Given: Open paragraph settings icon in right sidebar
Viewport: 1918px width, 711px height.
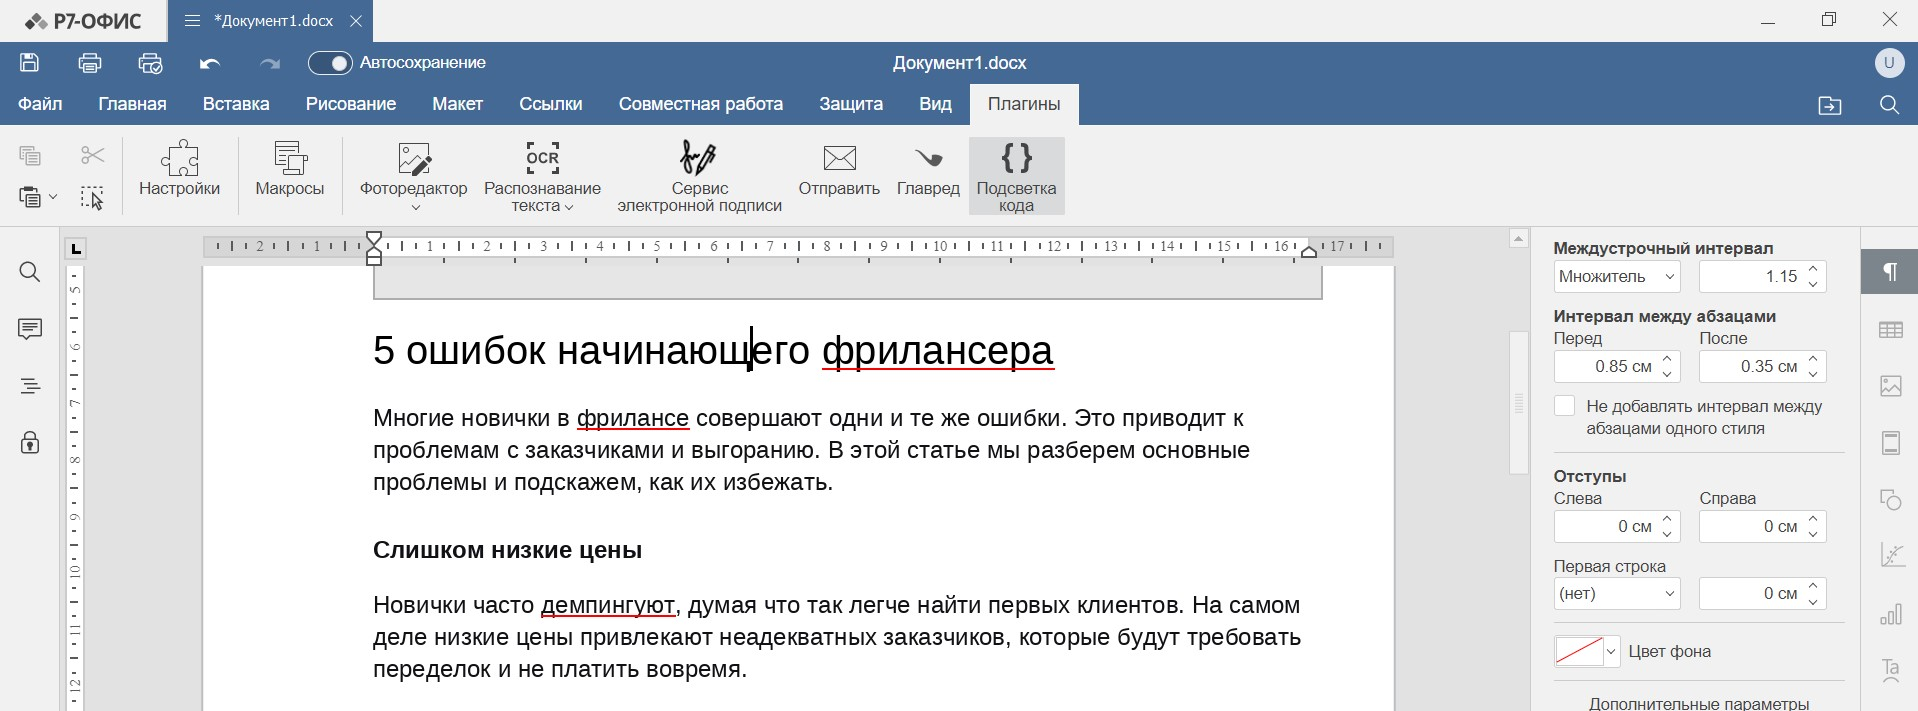Looking at the screenshot, I should point(1890,272).
